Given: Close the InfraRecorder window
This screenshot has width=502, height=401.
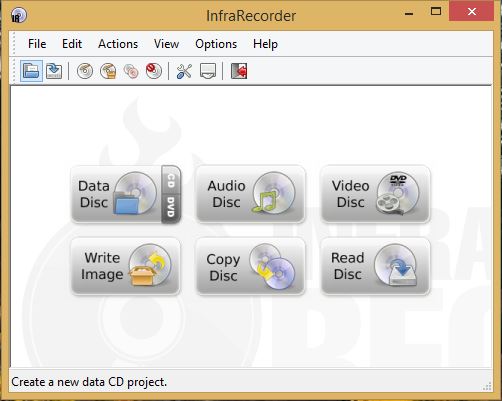Looking at the screenshot, I should (x=472, y=12).
